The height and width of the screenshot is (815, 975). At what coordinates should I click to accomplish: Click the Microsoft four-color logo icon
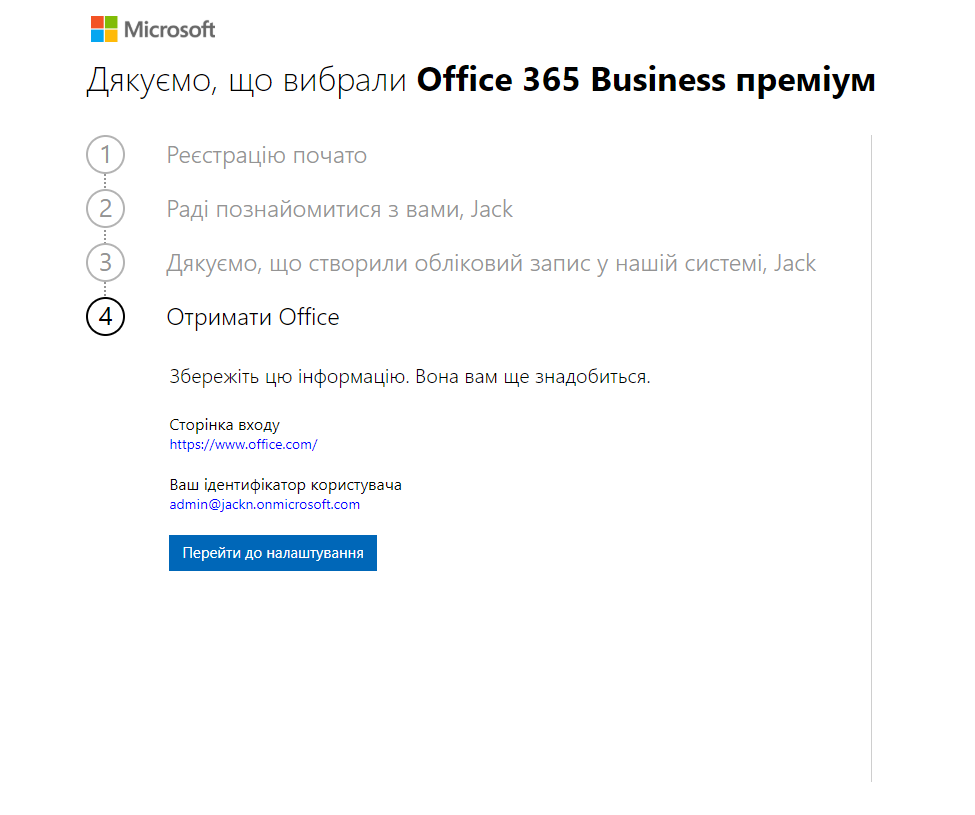point(104,29)
